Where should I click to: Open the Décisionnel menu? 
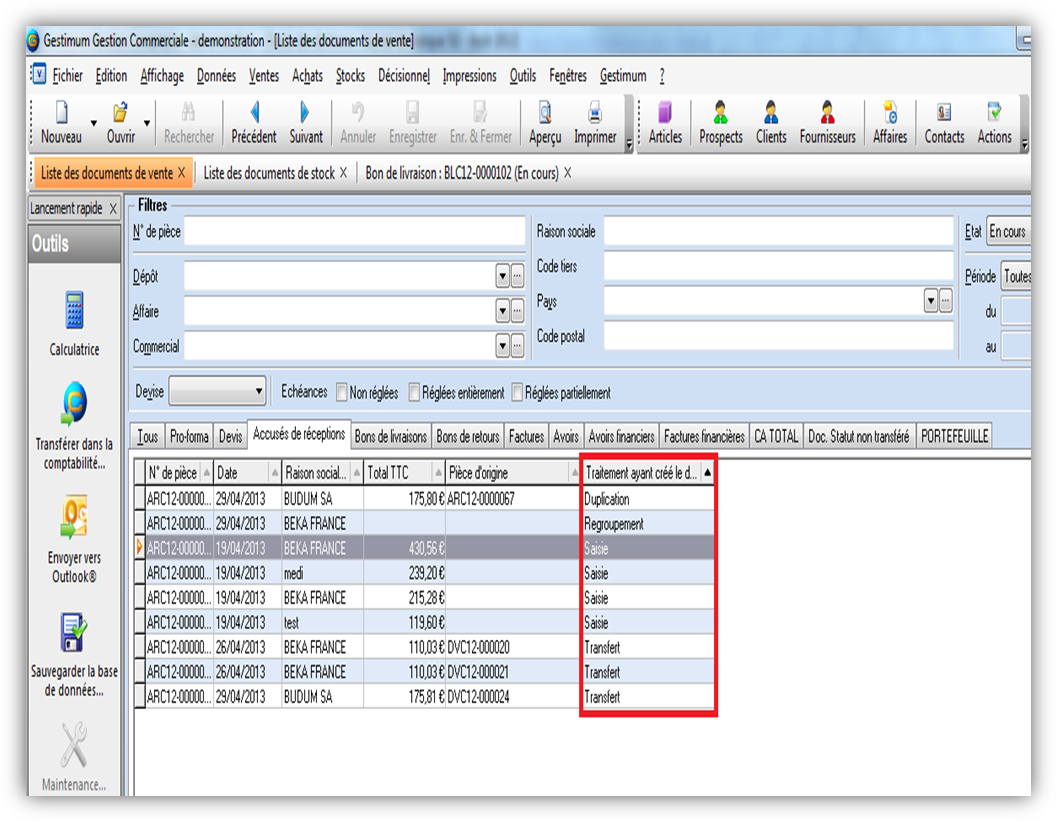[404, 75]
